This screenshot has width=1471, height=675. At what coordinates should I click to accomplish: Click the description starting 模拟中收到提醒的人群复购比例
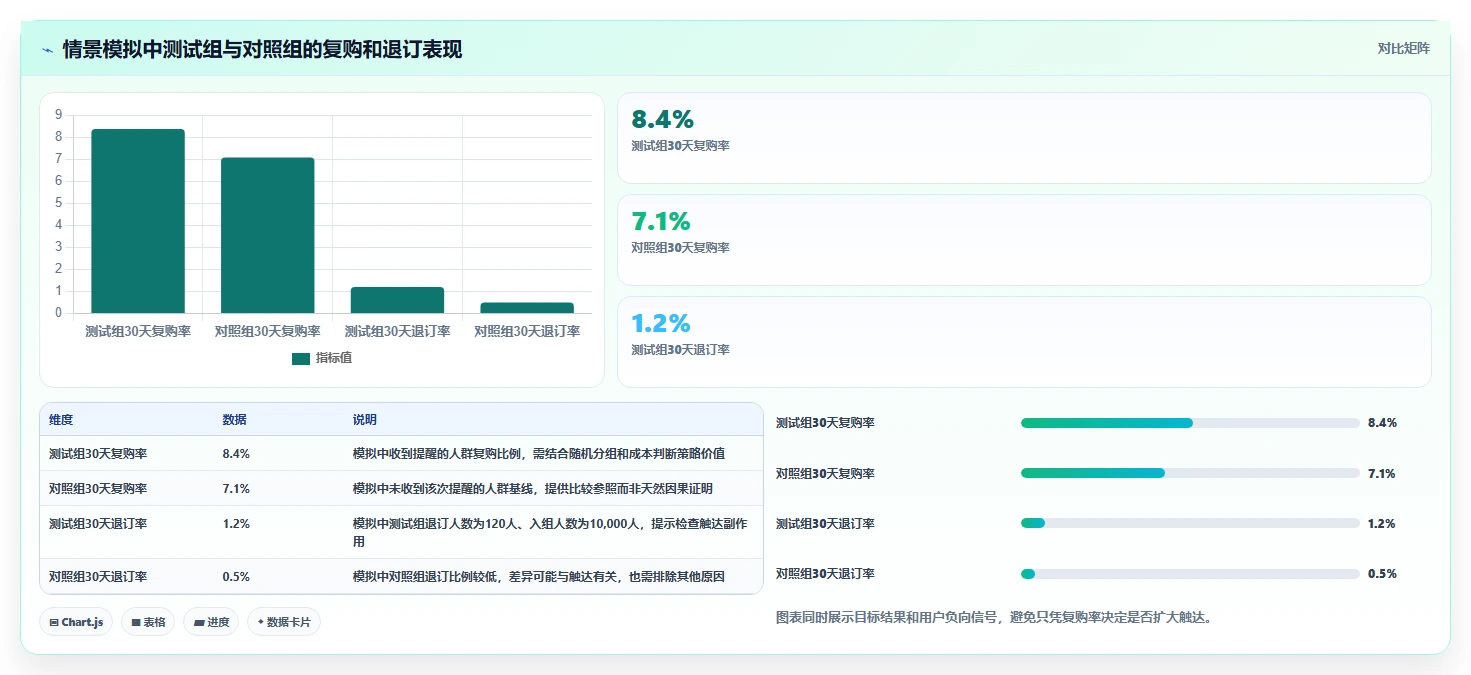539,454
